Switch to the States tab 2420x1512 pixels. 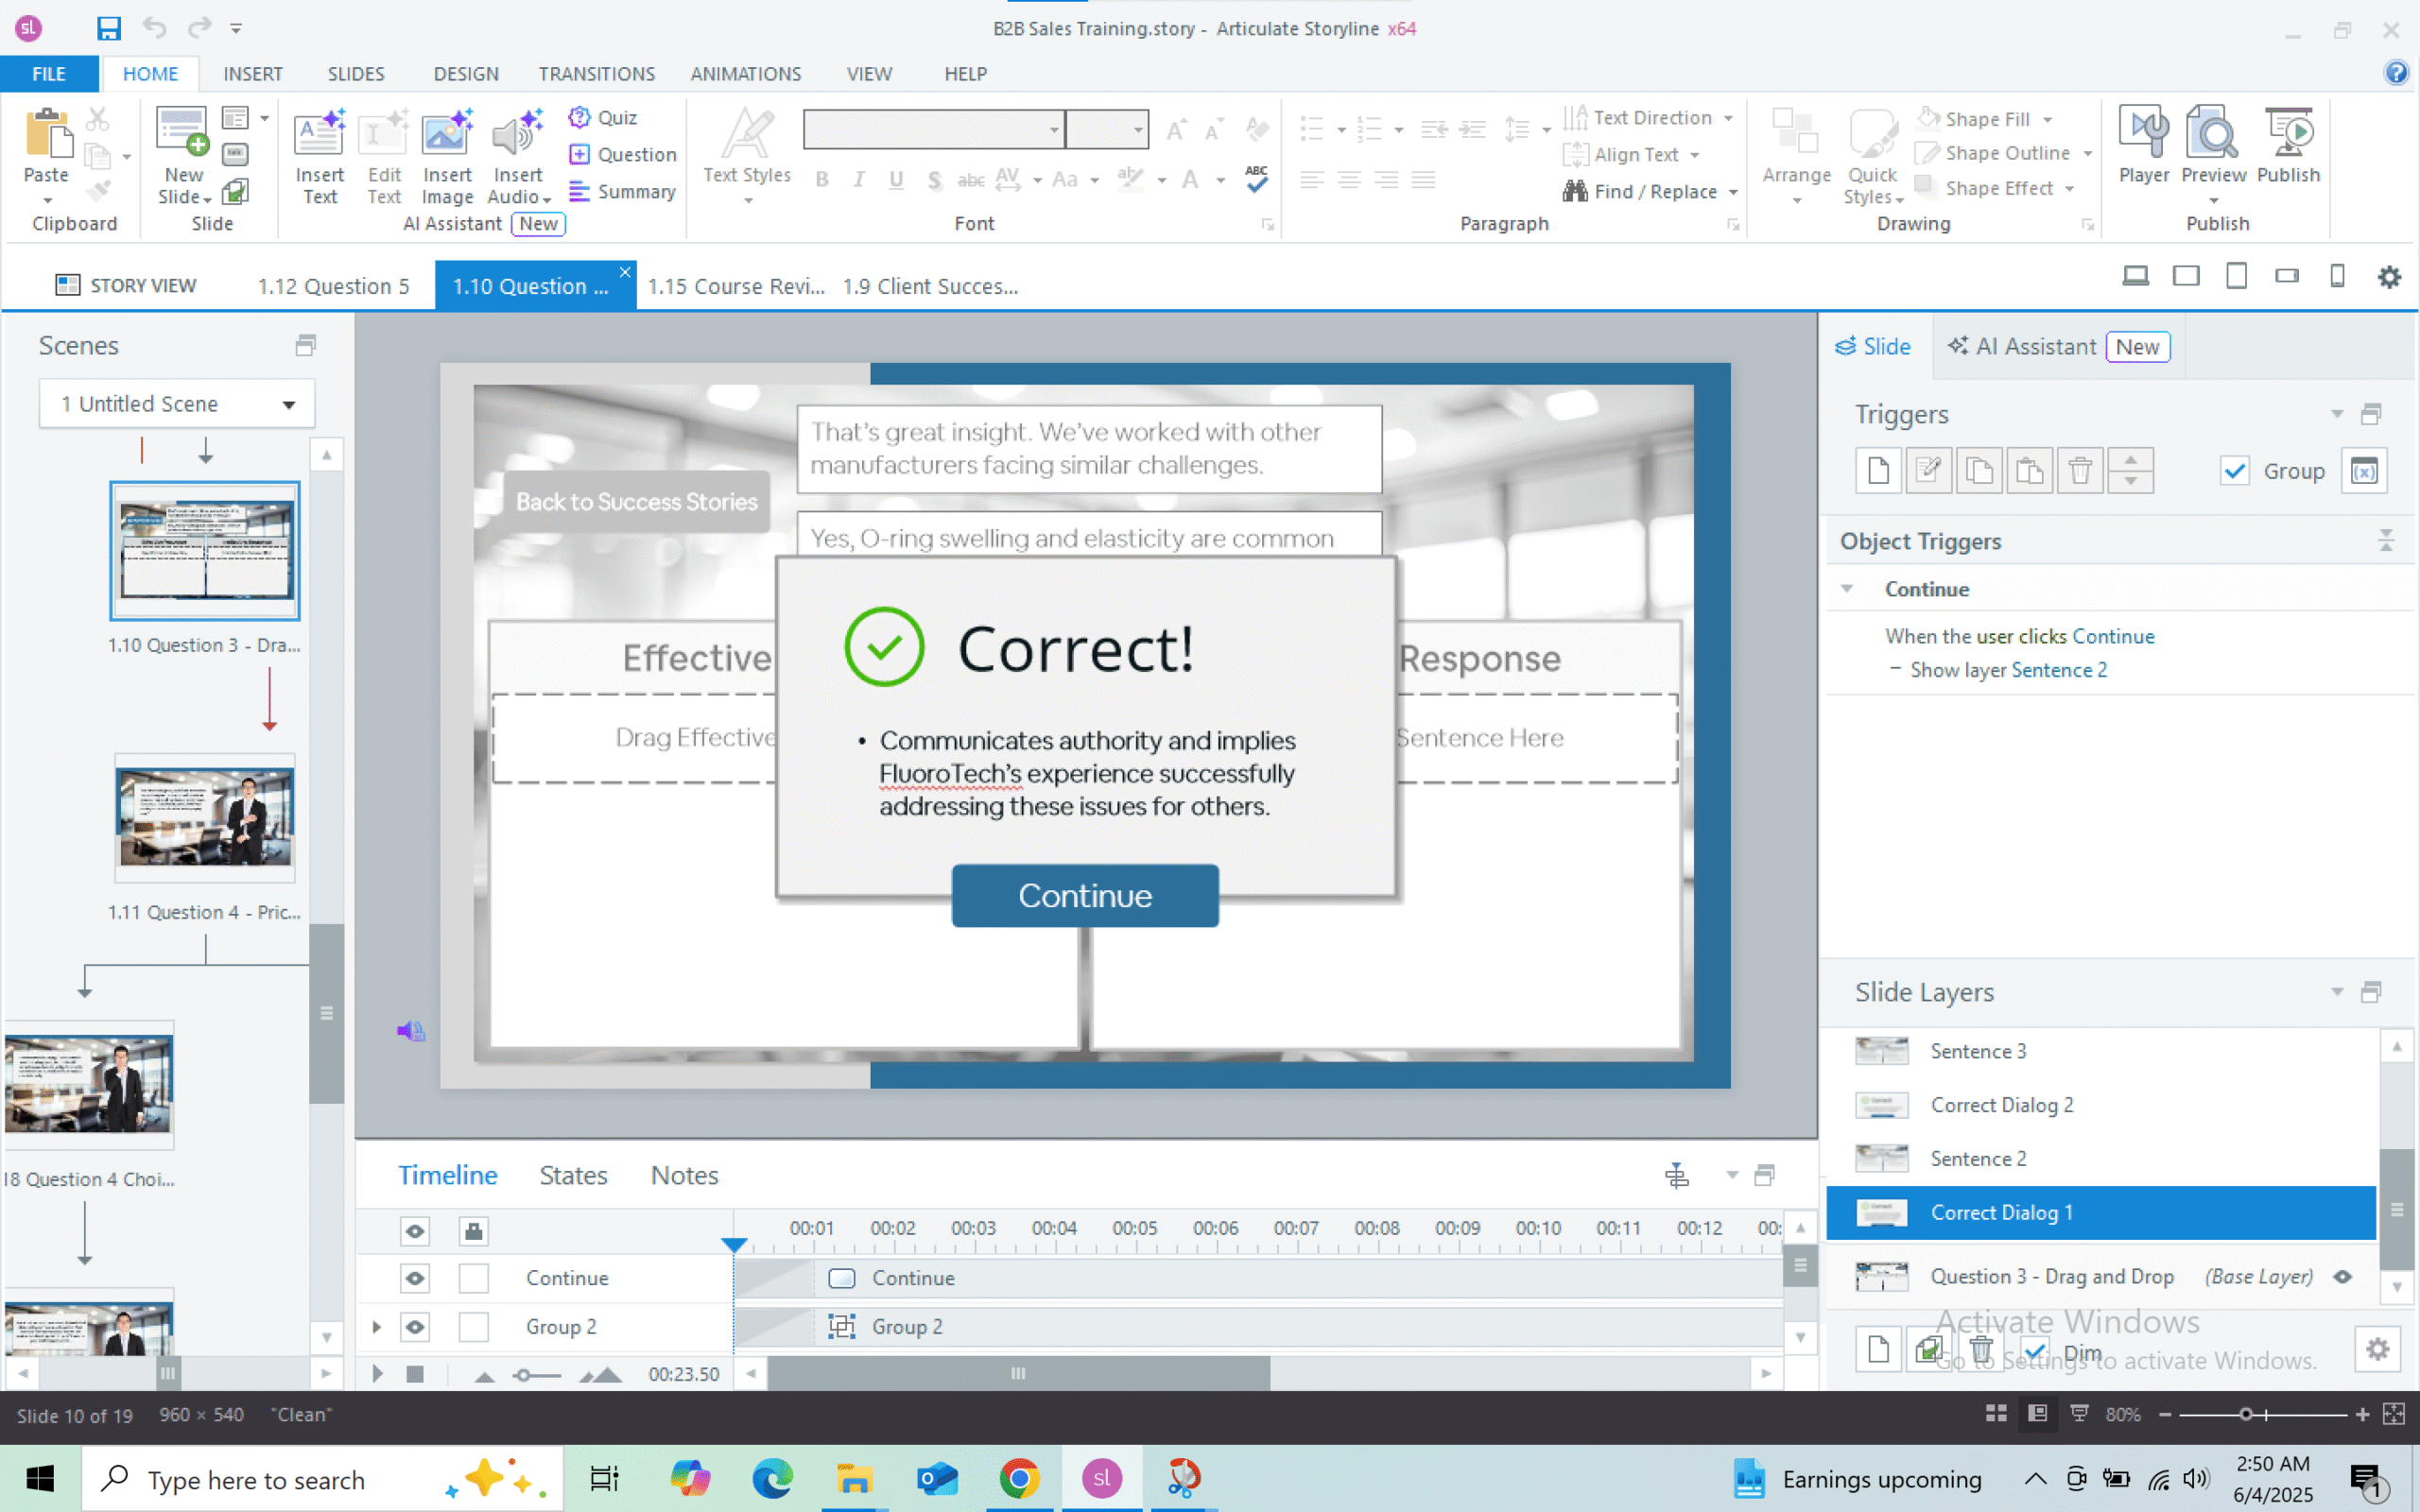[573, 1175]
